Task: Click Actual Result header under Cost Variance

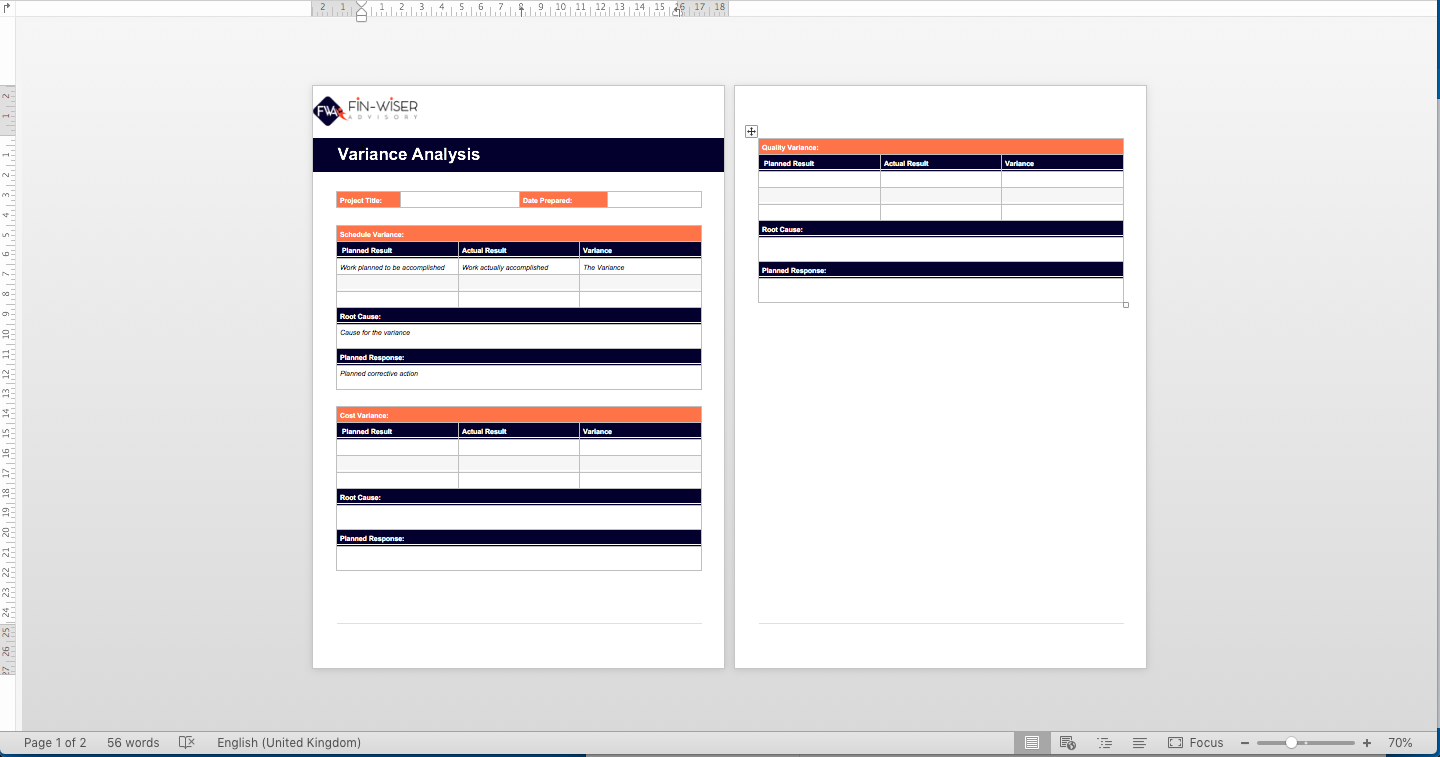Action: (x=519, y=431)
